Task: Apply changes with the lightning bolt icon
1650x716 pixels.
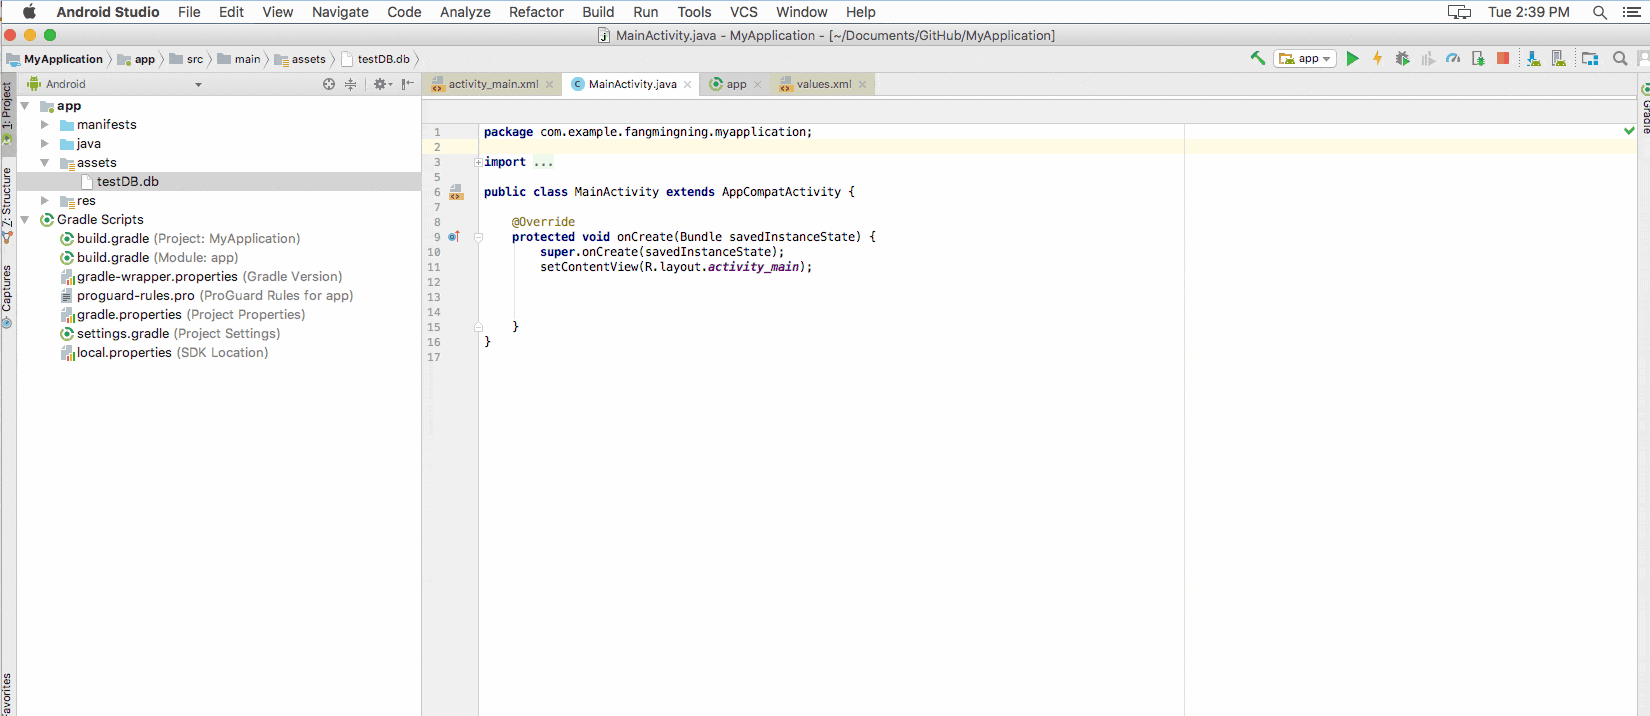Action: point(1377,59)
